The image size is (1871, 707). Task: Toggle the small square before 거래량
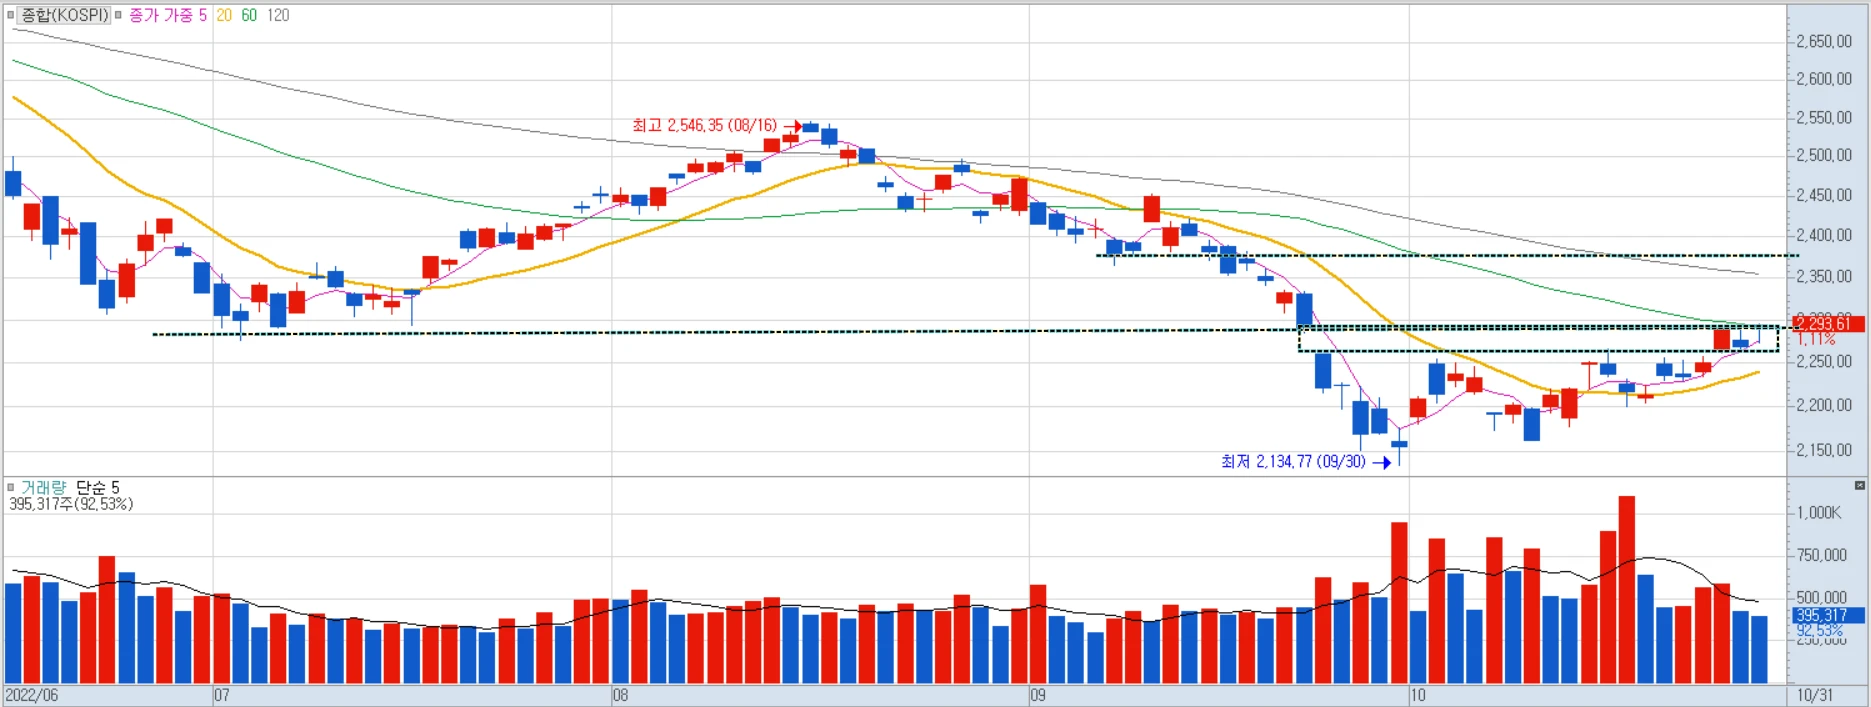(11, 487)
